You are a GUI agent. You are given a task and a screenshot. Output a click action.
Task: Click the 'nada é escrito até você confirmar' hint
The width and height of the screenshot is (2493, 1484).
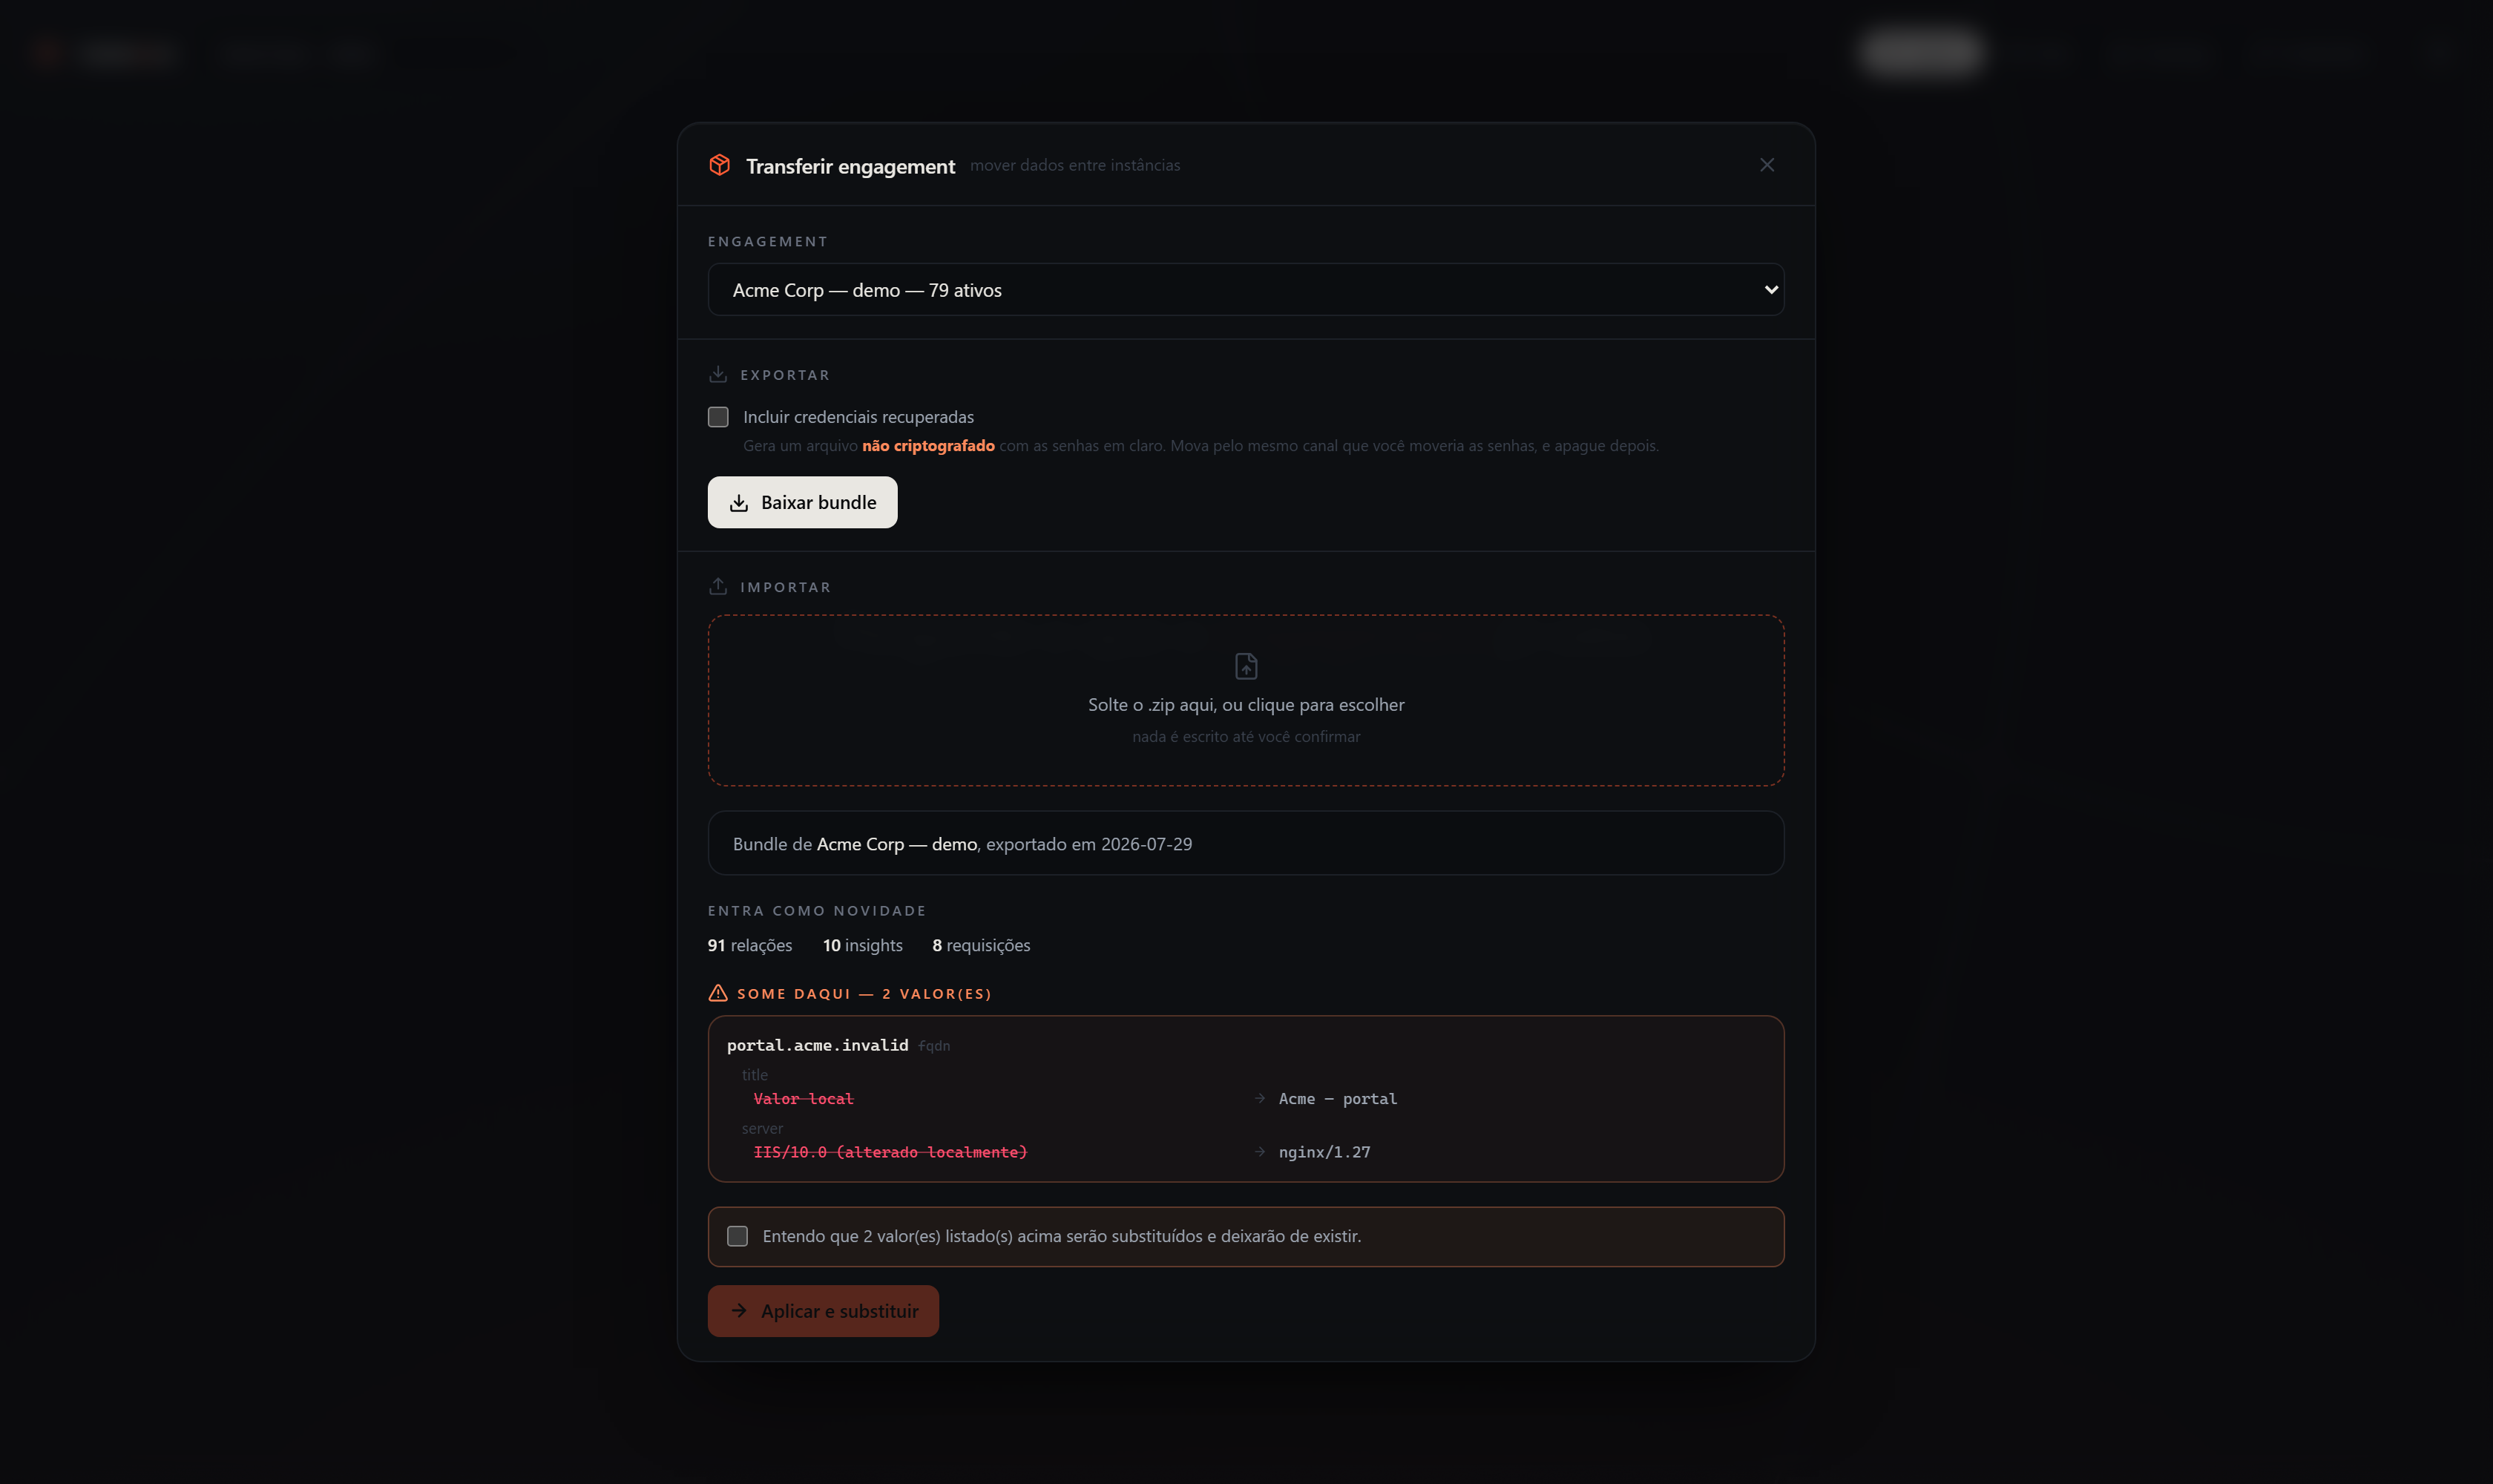[1246, 737]
